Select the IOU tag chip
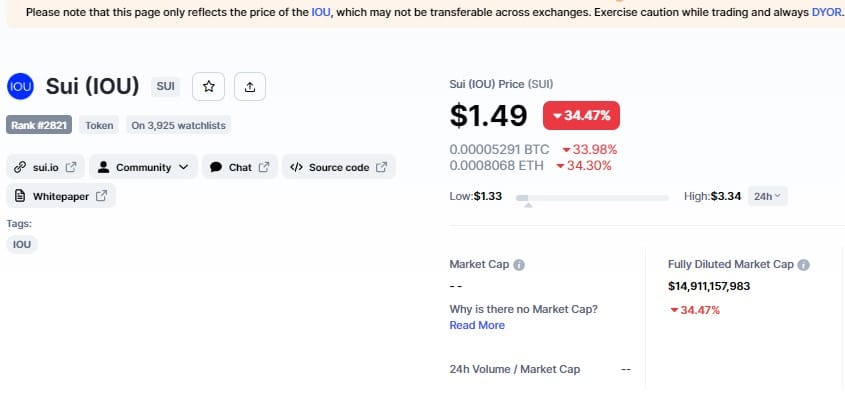This screenshot has width=845, height=400. click(x=22, y=244)
